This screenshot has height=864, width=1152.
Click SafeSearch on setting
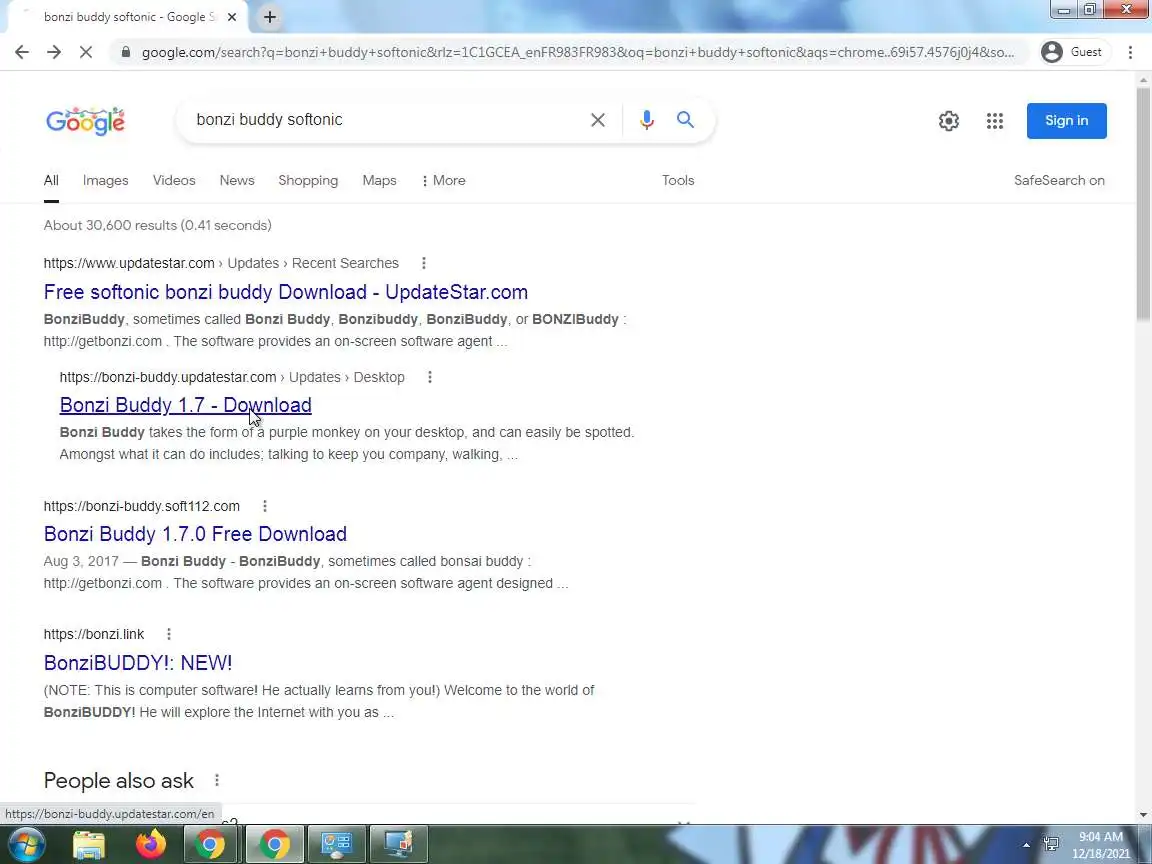pyautogui.click(x=1059, y=181)
